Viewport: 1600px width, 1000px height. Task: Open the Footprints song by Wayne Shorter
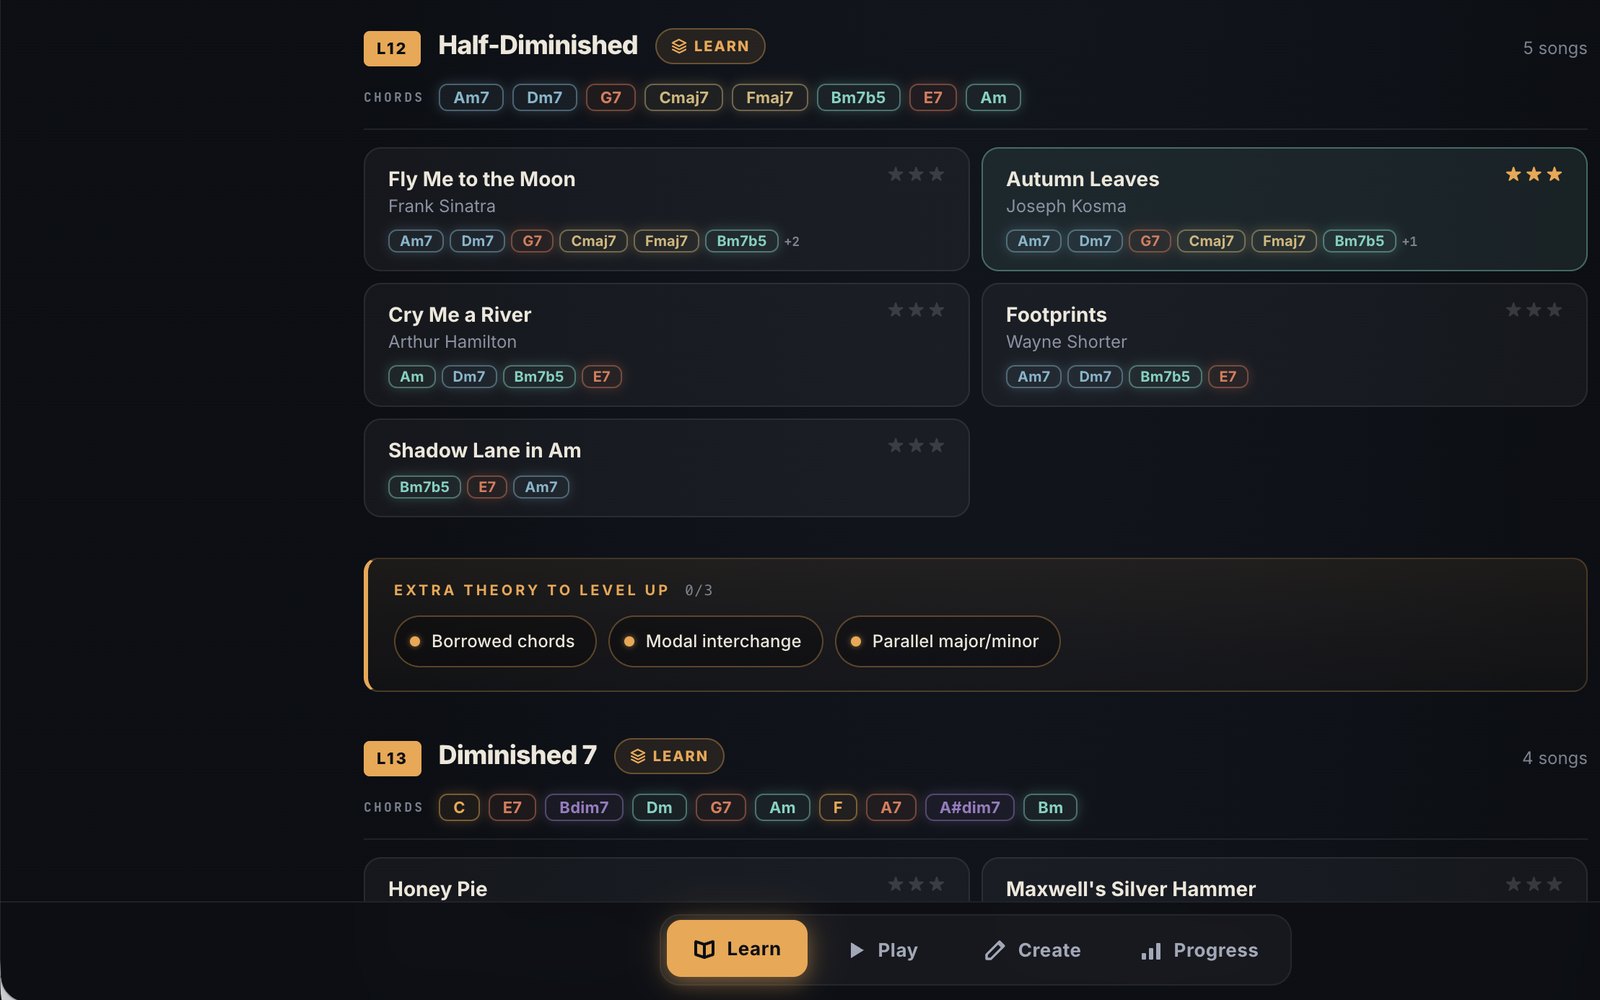1284,345
